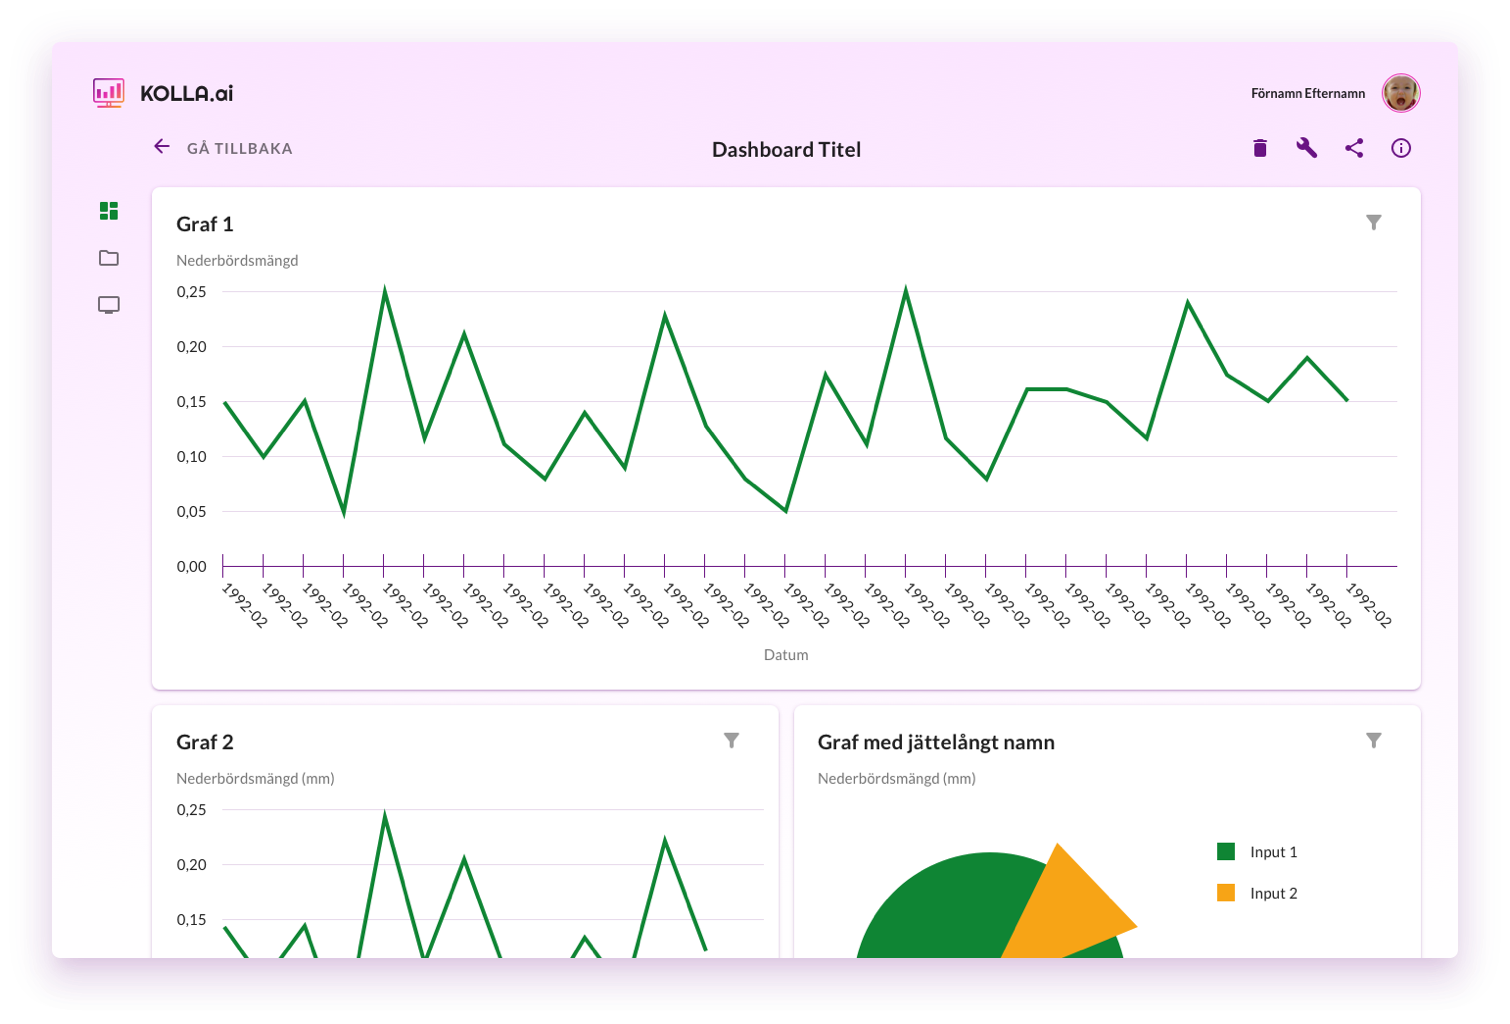Click the orange pie chart slice
This screenshot has height=1024, width=1510.
pyautogui.click(x=1072, y=906)
